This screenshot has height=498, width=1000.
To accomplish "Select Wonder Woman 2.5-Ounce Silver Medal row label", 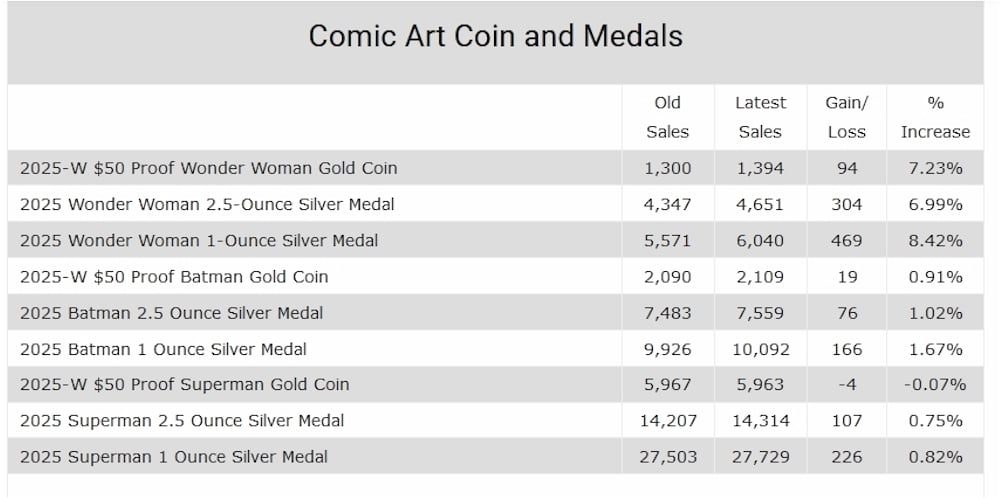I will point(207,204).
